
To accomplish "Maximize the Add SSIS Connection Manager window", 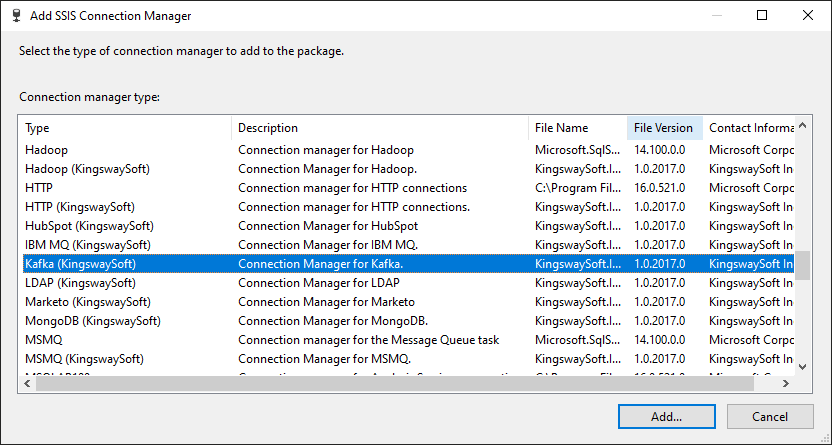I will 762,15.
